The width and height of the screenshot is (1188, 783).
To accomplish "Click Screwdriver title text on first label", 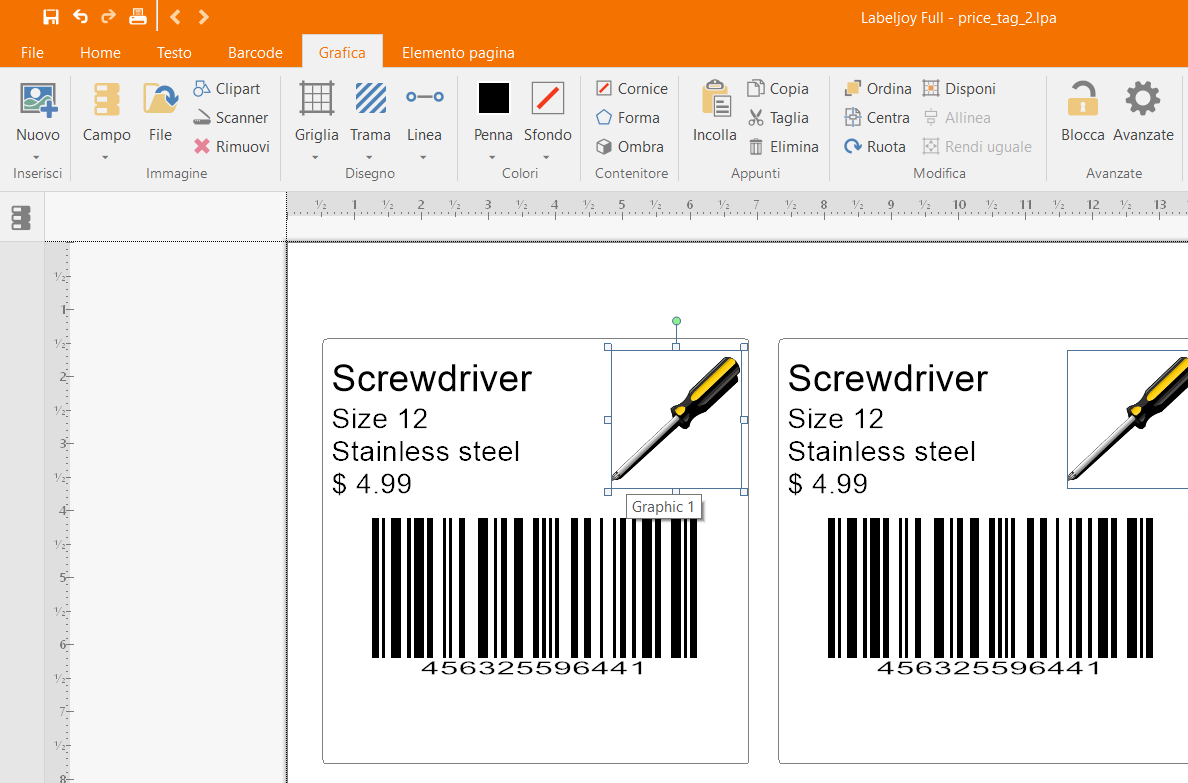I will click(x=432, y=378).
